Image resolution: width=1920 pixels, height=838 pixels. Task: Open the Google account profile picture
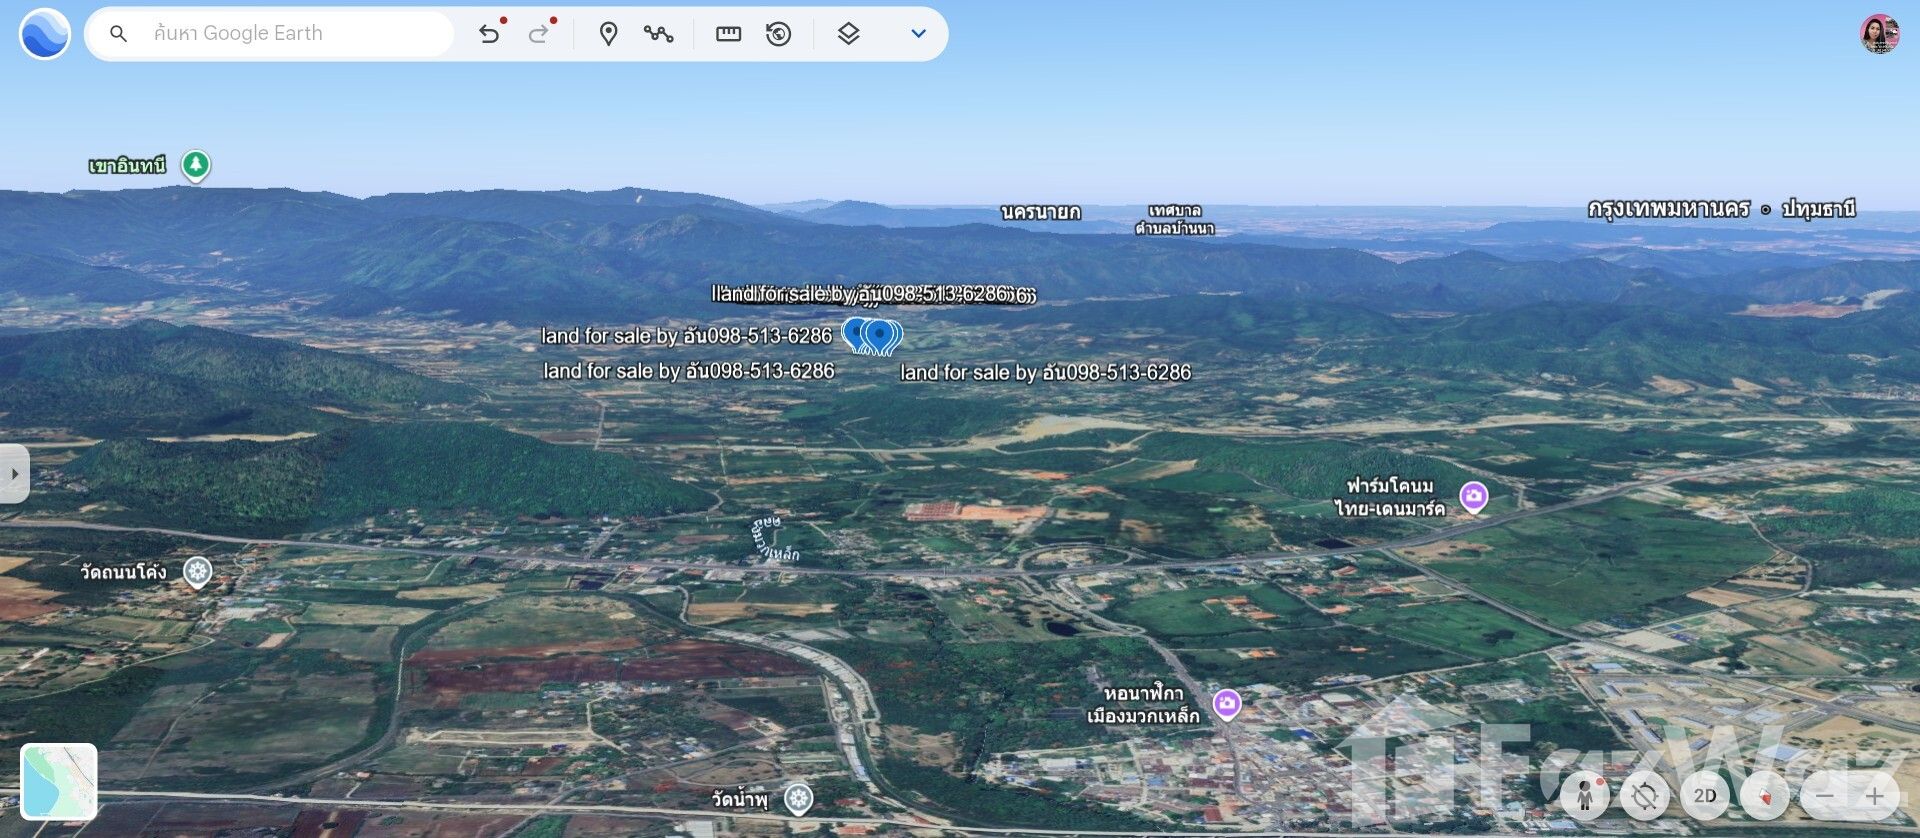[1879, 34]
